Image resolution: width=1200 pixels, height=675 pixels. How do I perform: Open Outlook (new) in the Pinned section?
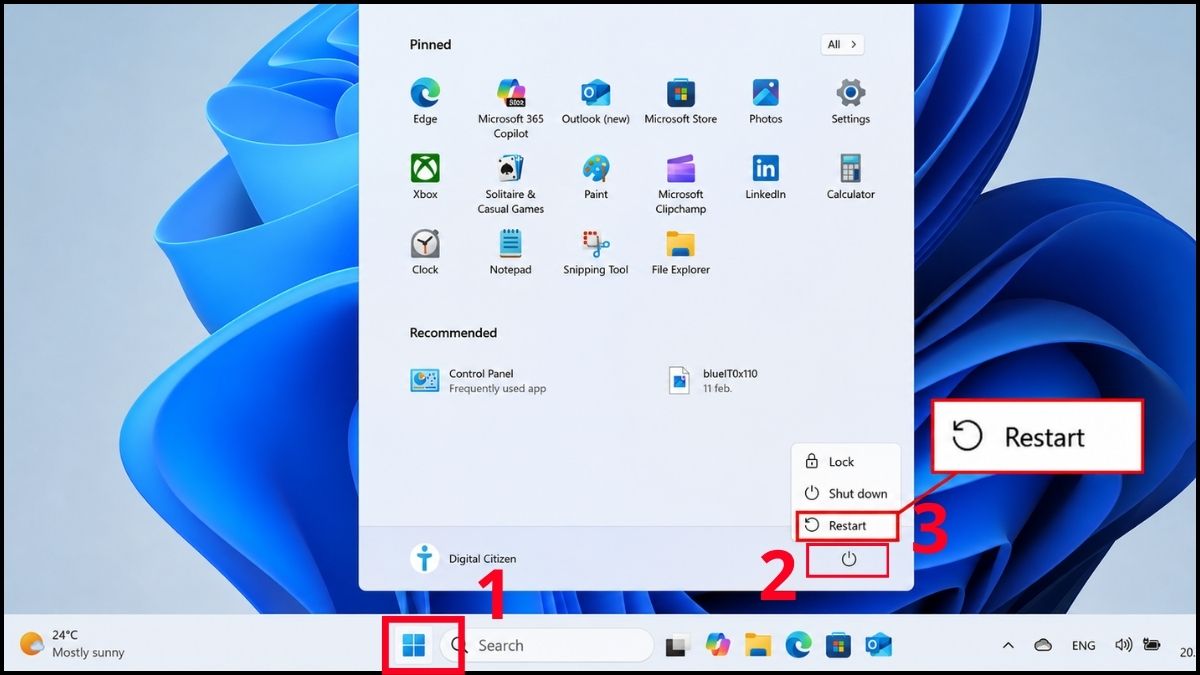[x=596, y=101]
